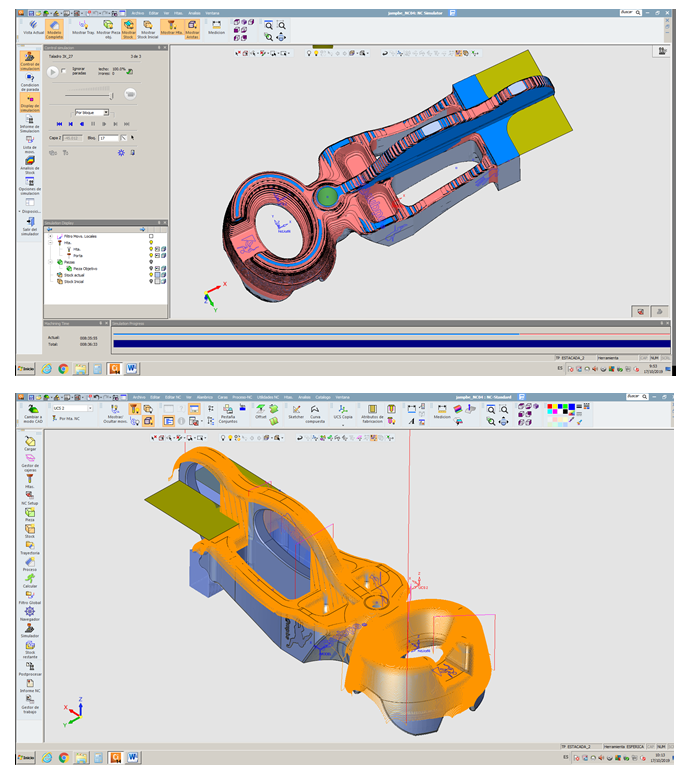This screenshot has width=682, height=773.
Task: Open Editar NC menu in NC-Standard window
Action: point(173,397)
